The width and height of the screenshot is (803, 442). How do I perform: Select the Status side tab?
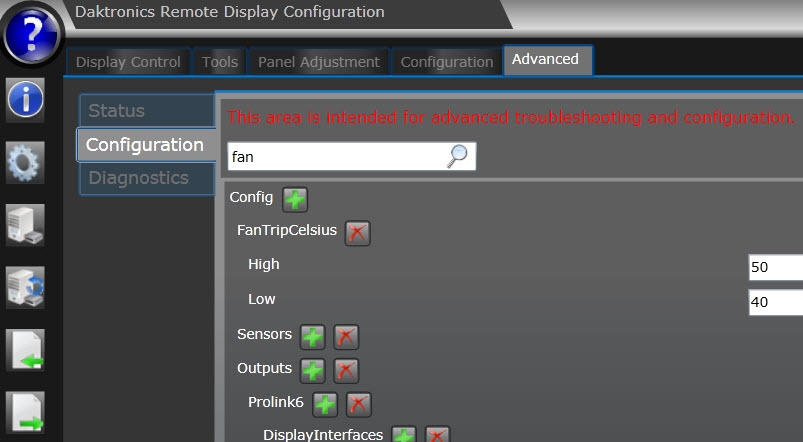point(146,111)
